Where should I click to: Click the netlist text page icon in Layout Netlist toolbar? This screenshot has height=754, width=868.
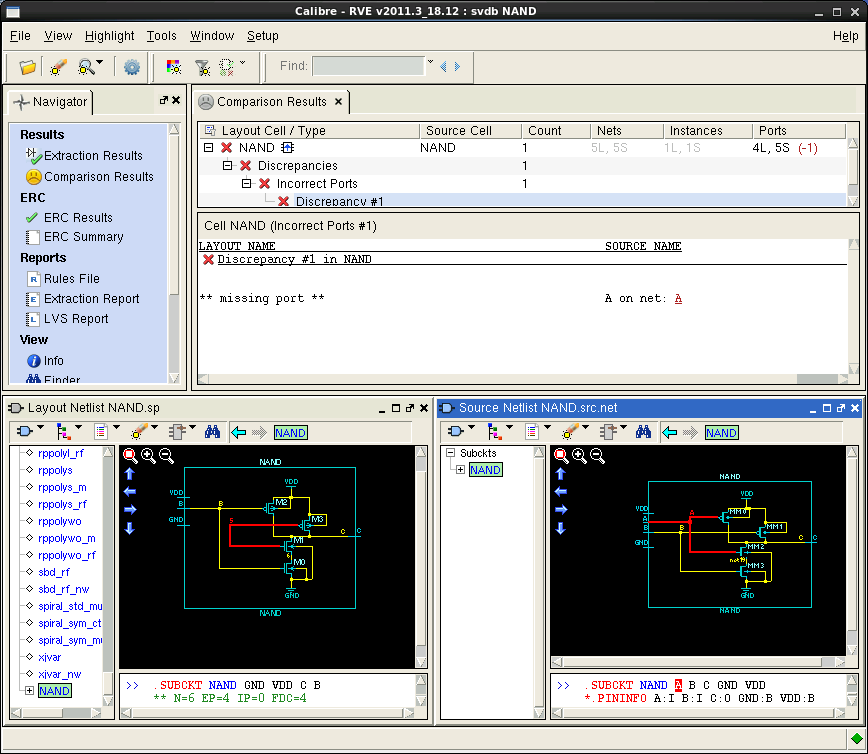tap(101, 431)
